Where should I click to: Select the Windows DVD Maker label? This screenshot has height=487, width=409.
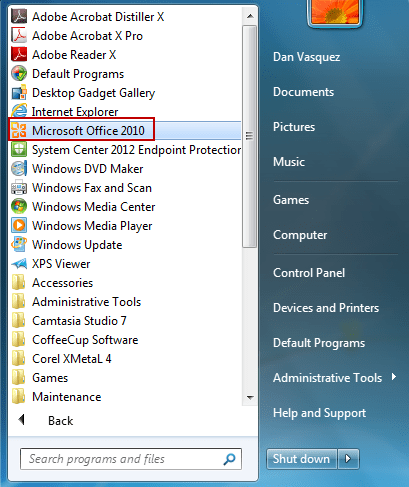click(x=88, y=169)
